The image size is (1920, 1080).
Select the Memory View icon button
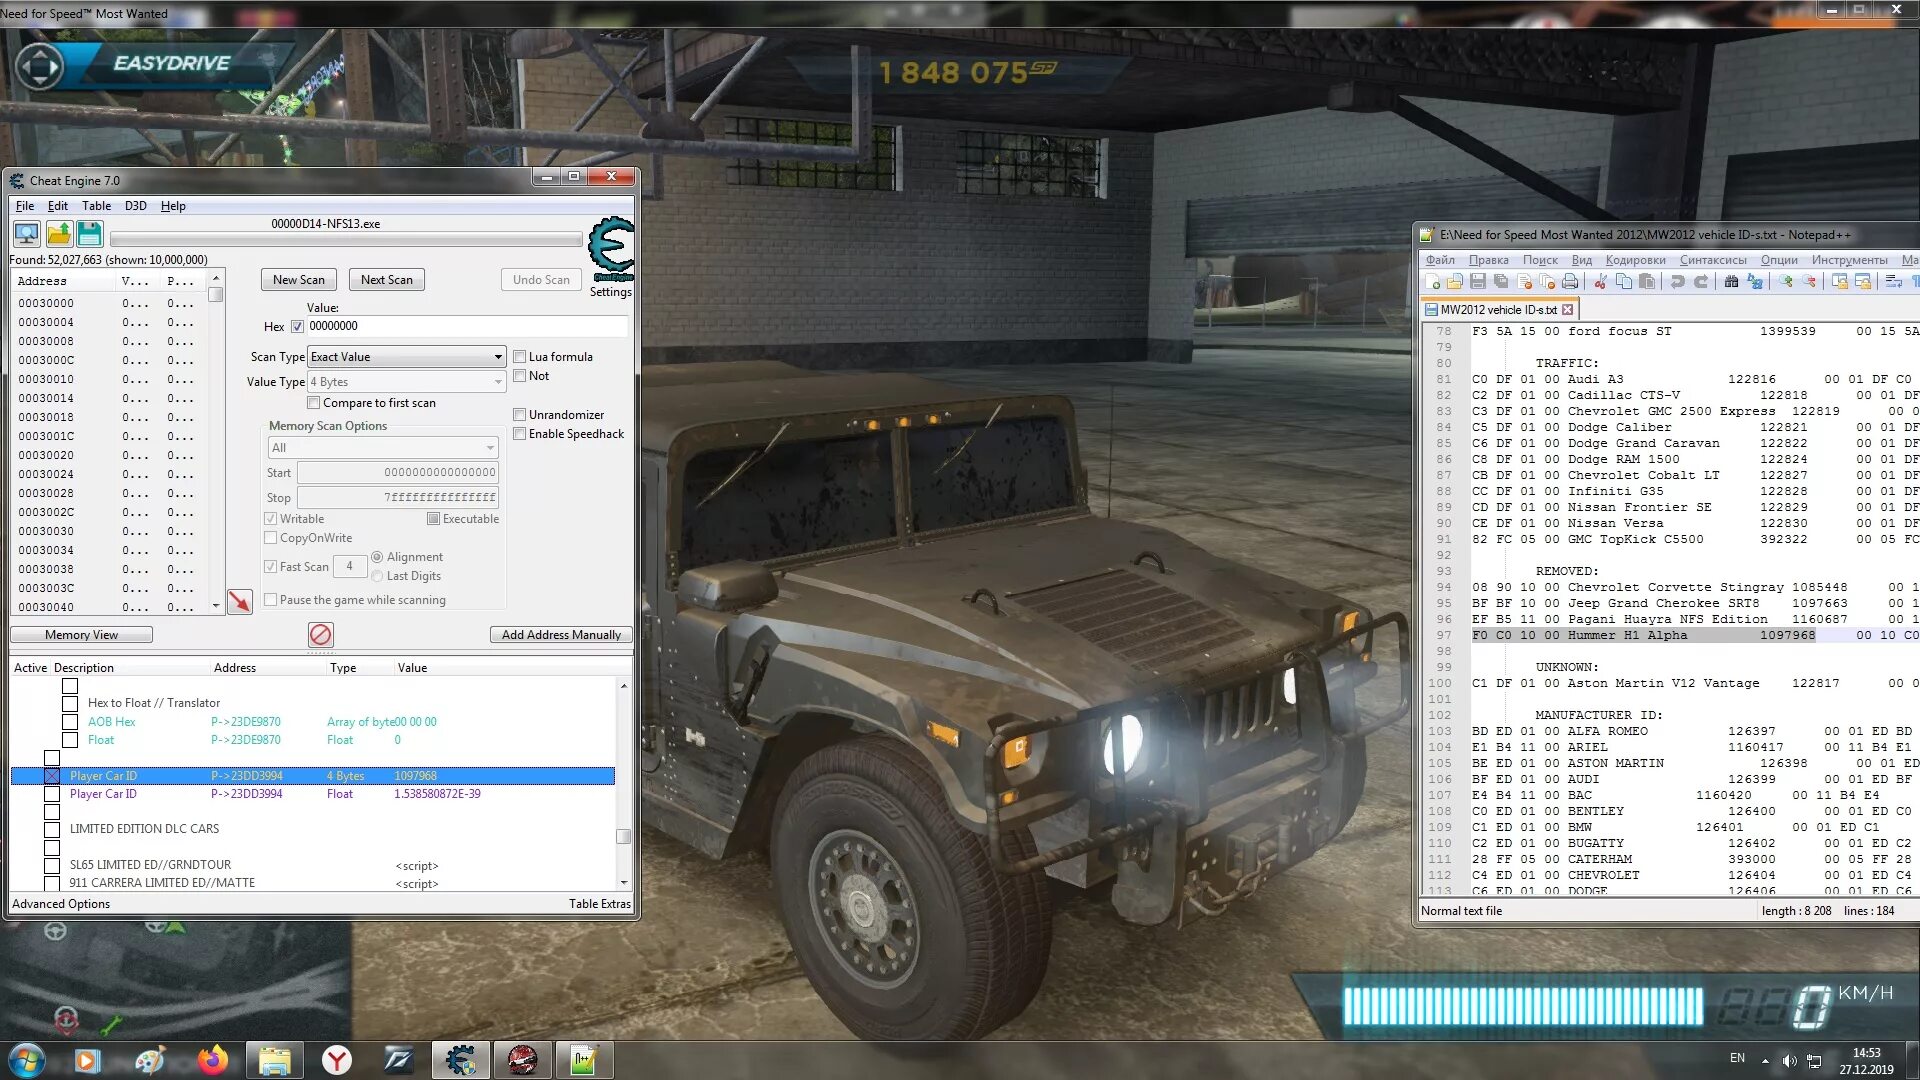(x=82, y=634)
